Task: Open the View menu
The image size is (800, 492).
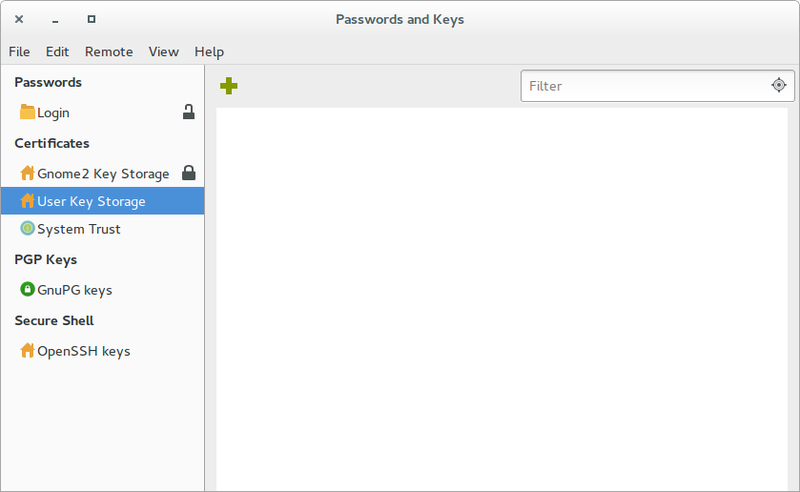Action: point(164,52)
